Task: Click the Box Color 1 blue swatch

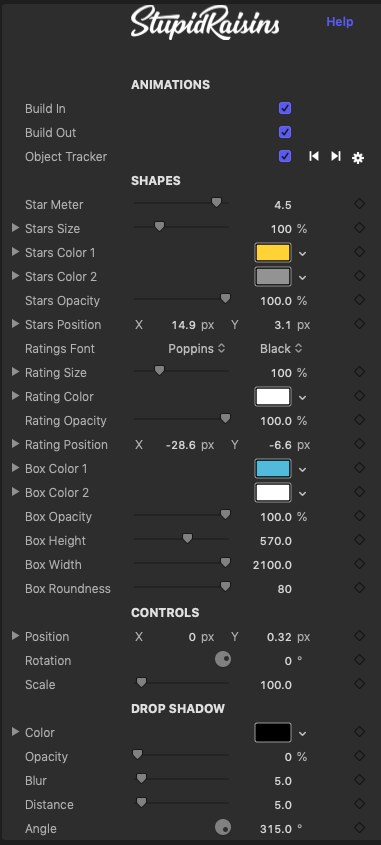Action: tap(273, 468)
